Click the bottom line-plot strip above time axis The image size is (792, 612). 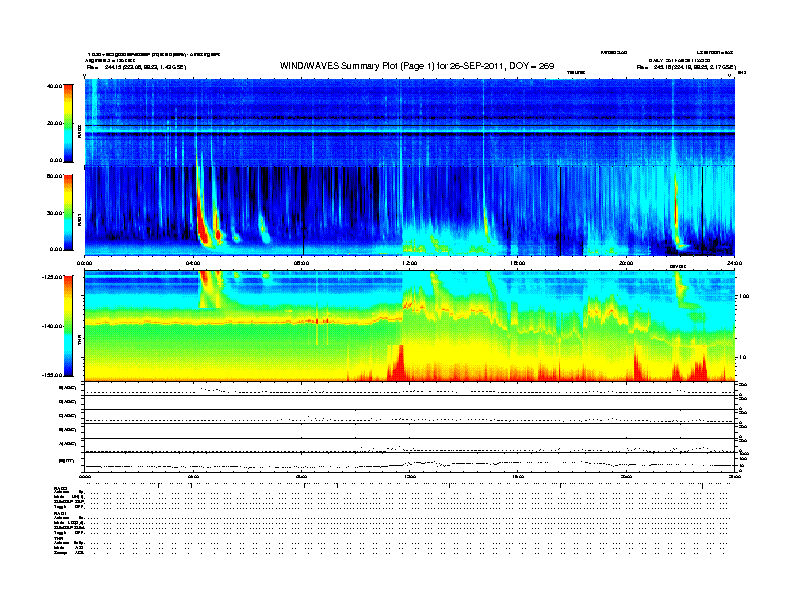click(x=410, y=462)
